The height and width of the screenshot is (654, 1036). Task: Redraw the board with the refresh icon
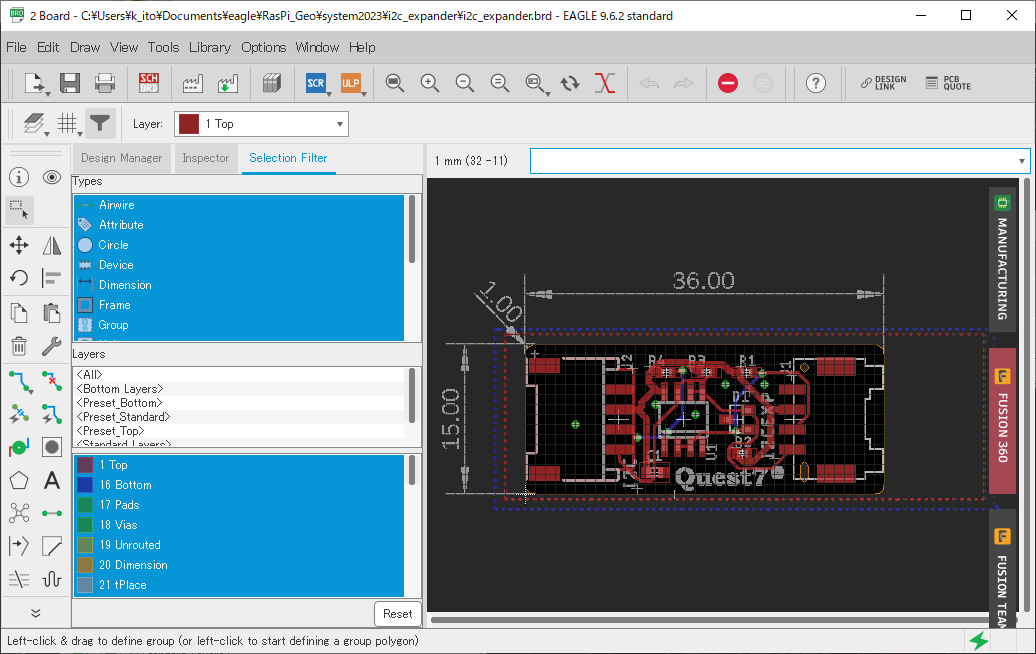[570, 83]
